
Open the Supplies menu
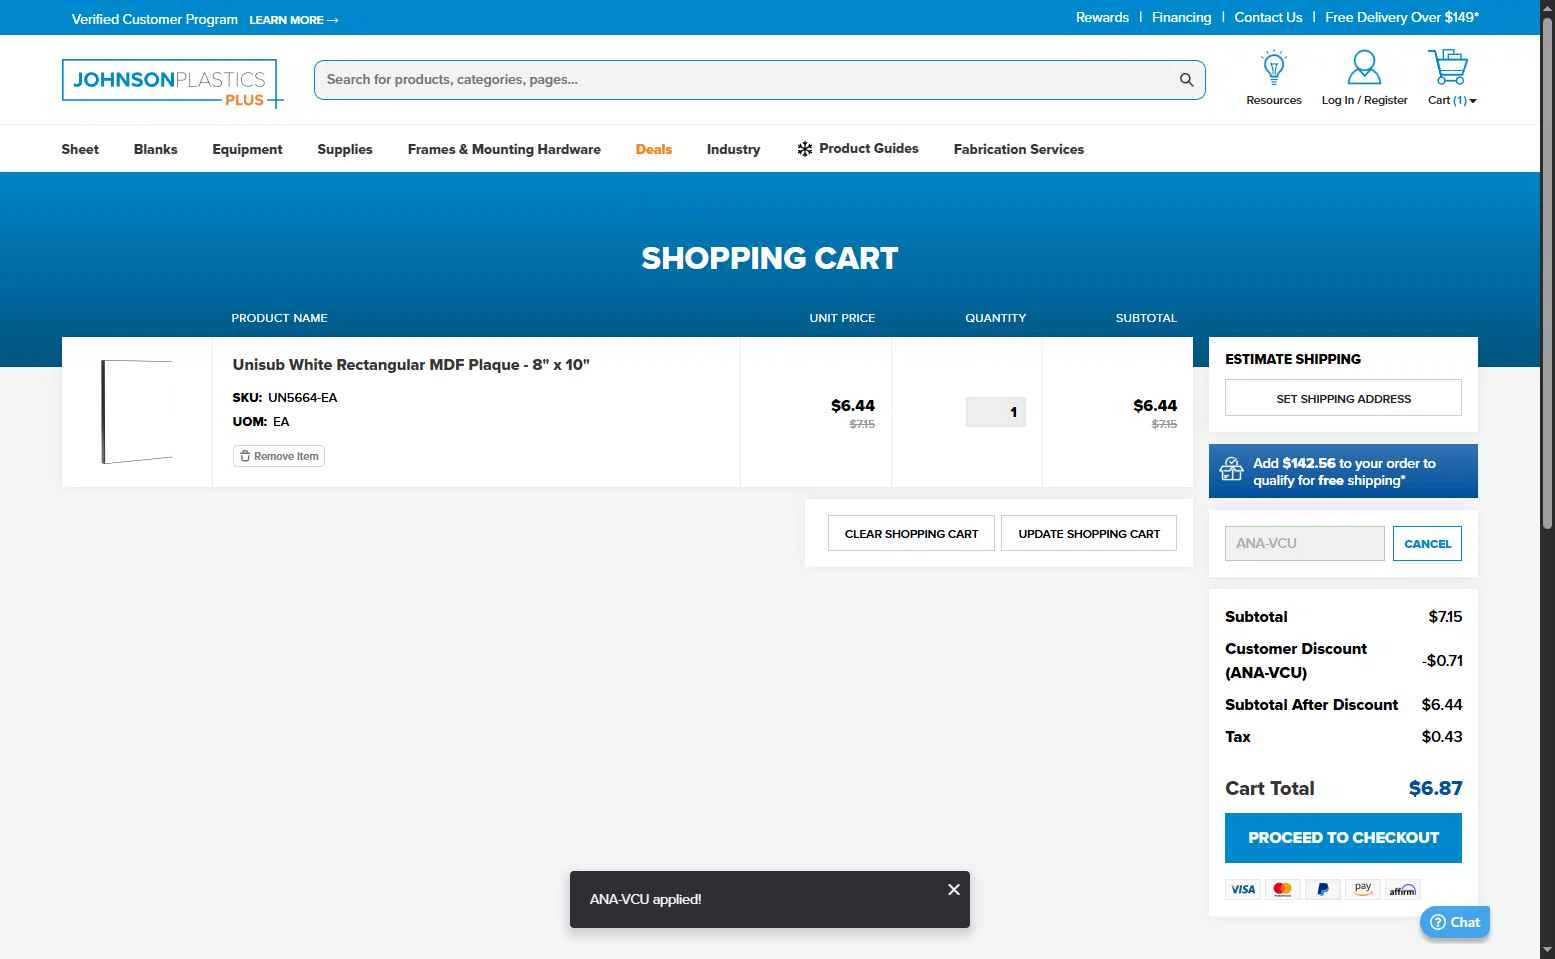pyautogui.click(x=345, y=149)
